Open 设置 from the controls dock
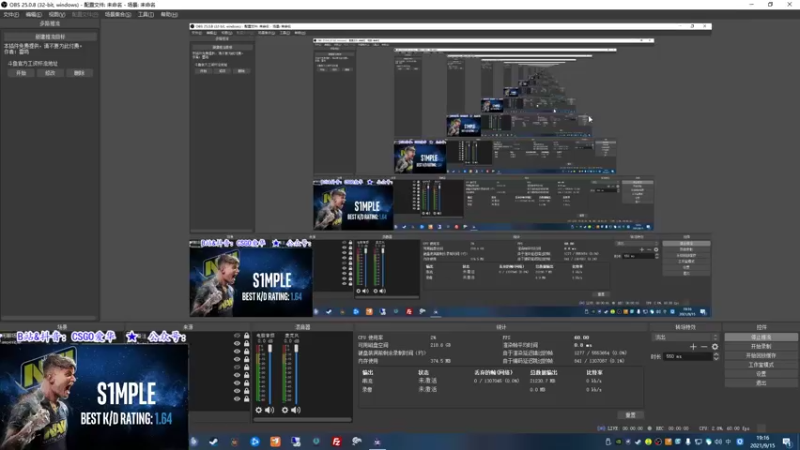800x450 pixels. 761,373
